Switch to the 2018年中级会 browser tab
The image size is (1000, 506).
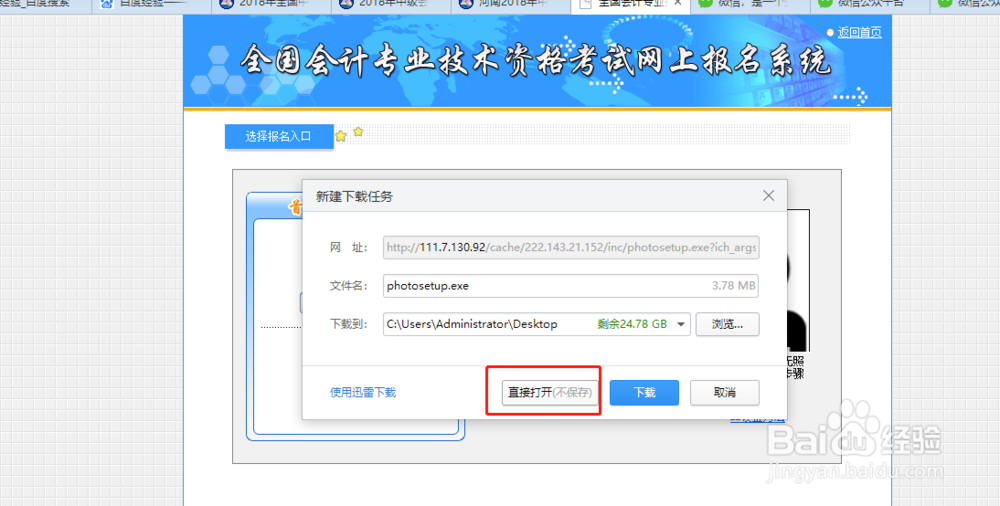click(x=391, y=4)
